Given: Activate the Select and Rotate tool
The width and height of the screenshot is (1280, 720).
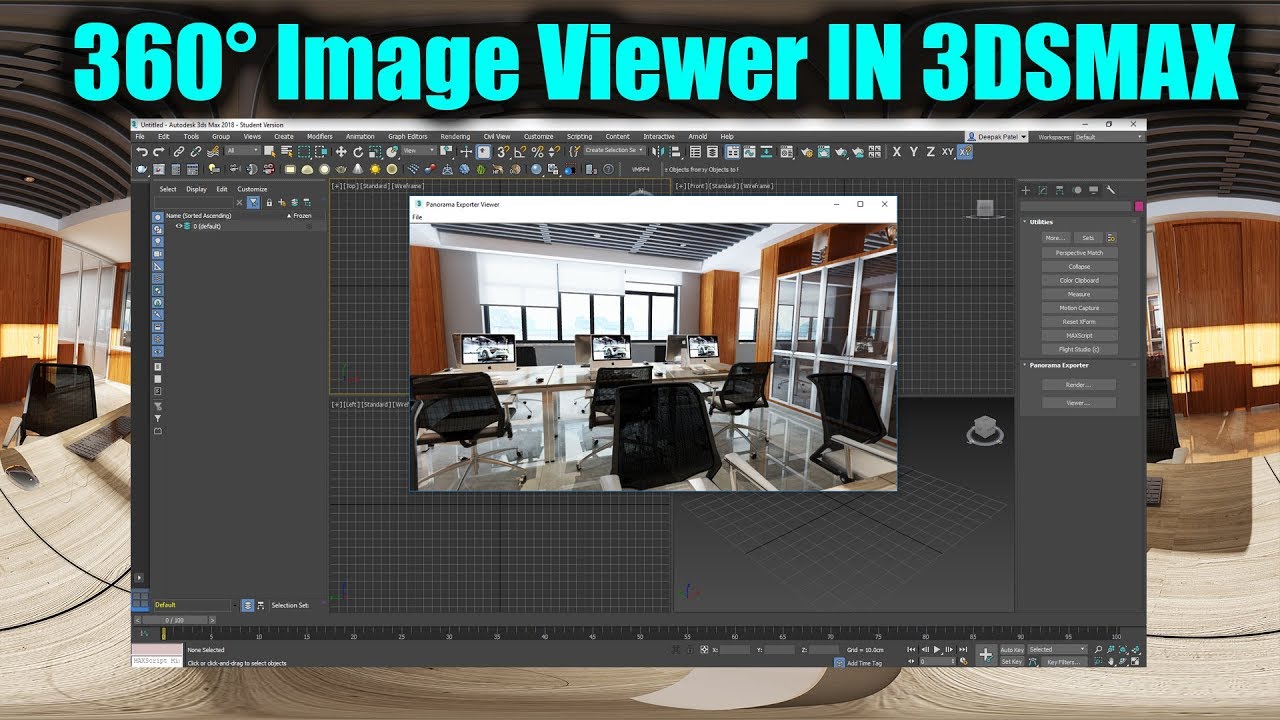Looking at the screenshot, I should point(358,151).
